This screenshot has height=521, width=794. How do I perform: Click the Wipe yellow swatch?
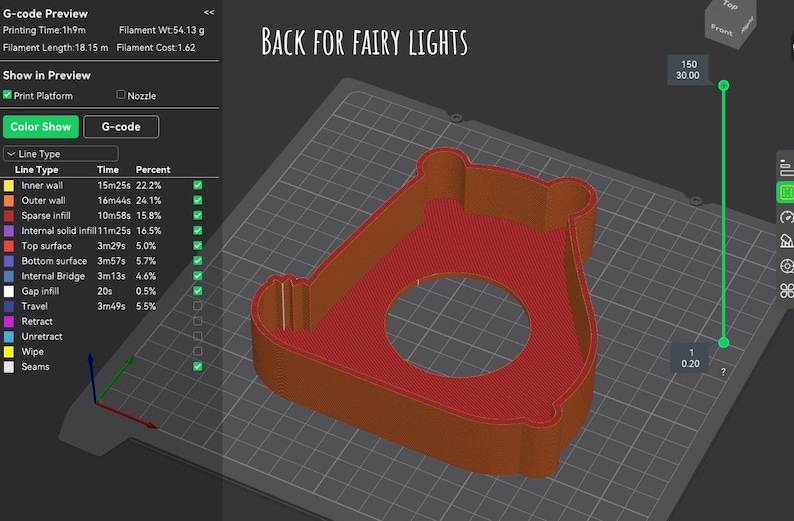click(9, 352)
